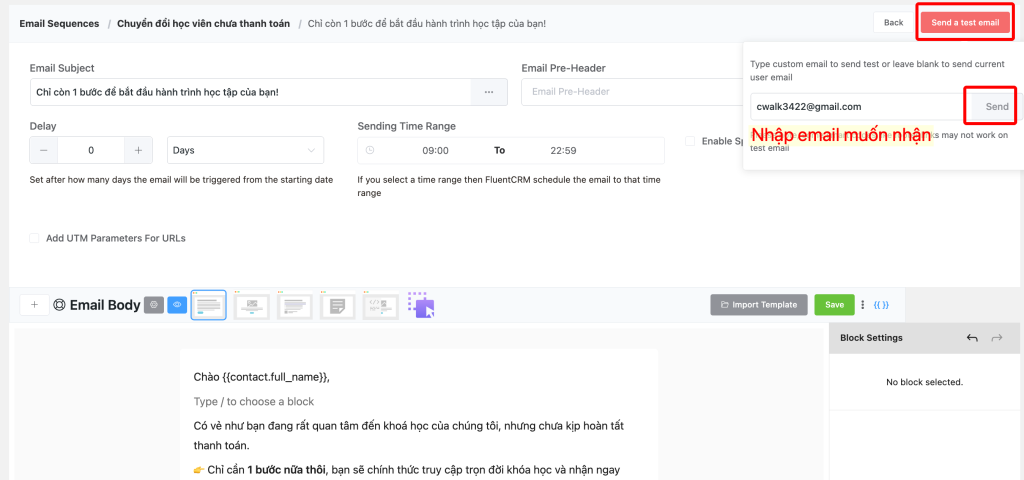The height and width of the screenshot is (480, 1024).
Task: Select the drag-and-drop visual builder icon
Action: click(421, 305)
